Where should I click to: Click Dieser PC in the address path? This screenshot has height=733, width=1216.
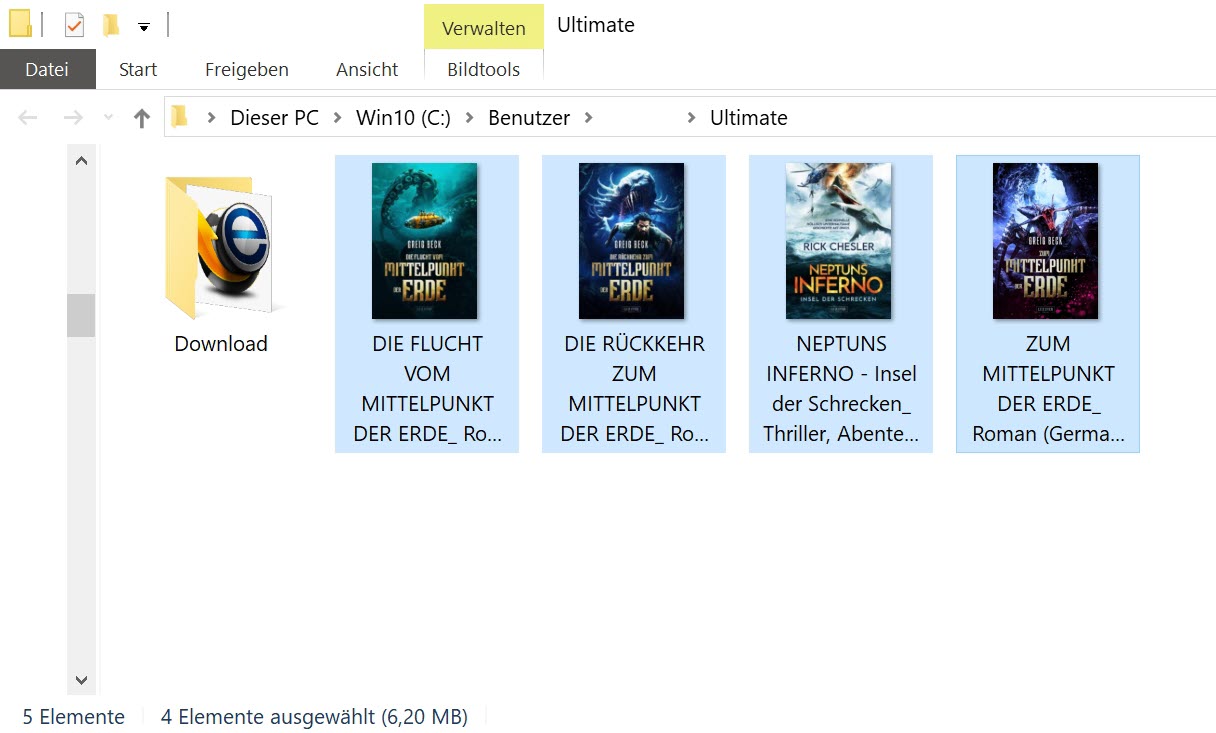pos(274,118)
